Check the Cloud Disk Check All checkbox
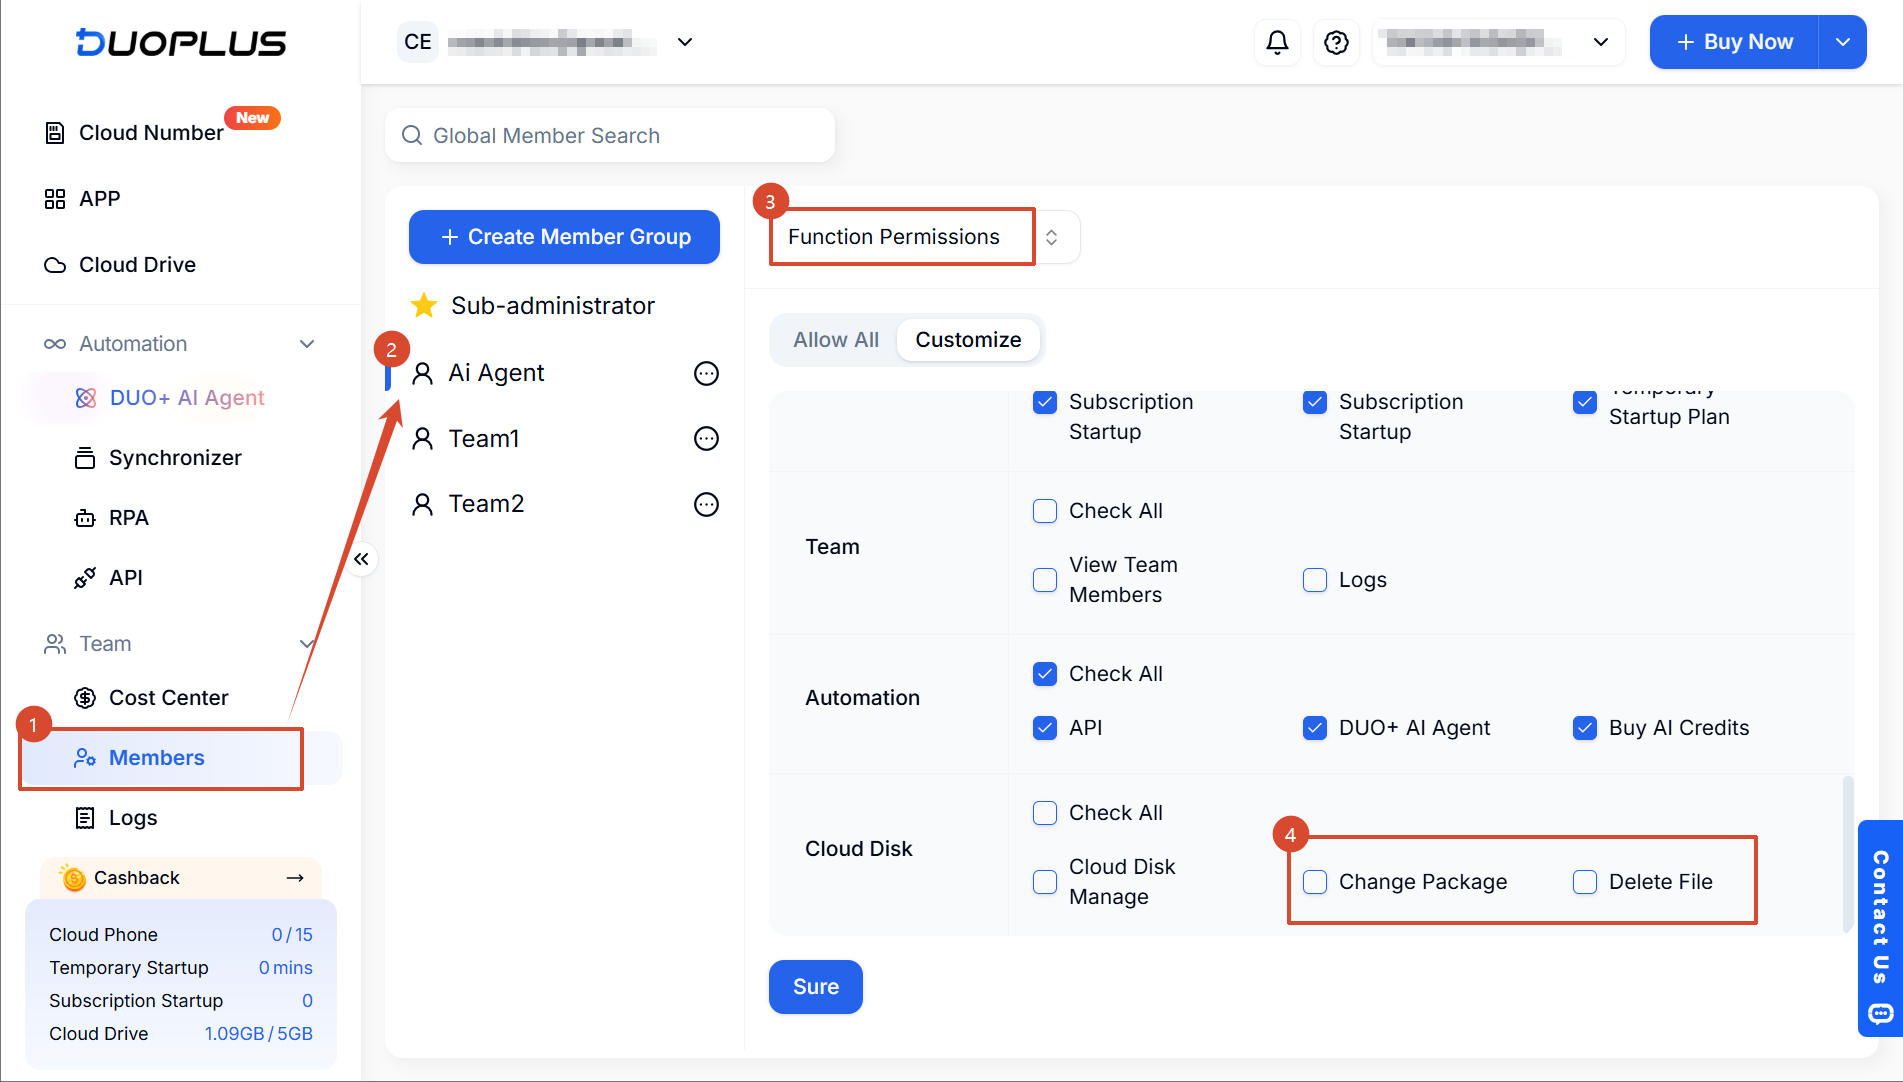Screen dimensions: 1903x1082 coord(1045,813)
